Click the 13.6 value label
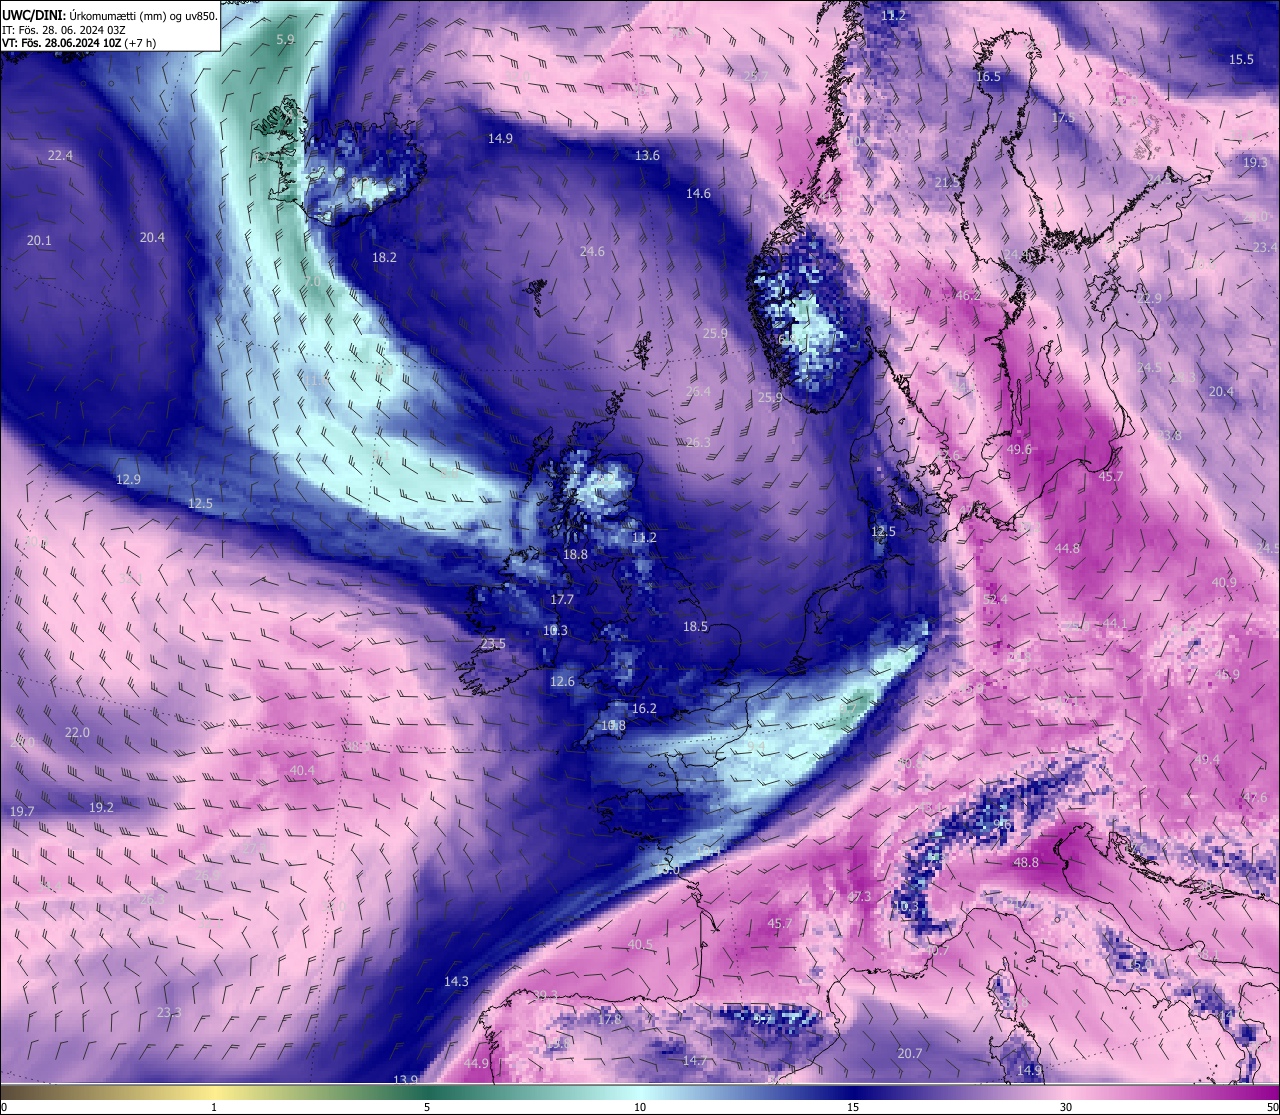 (647, 155)
